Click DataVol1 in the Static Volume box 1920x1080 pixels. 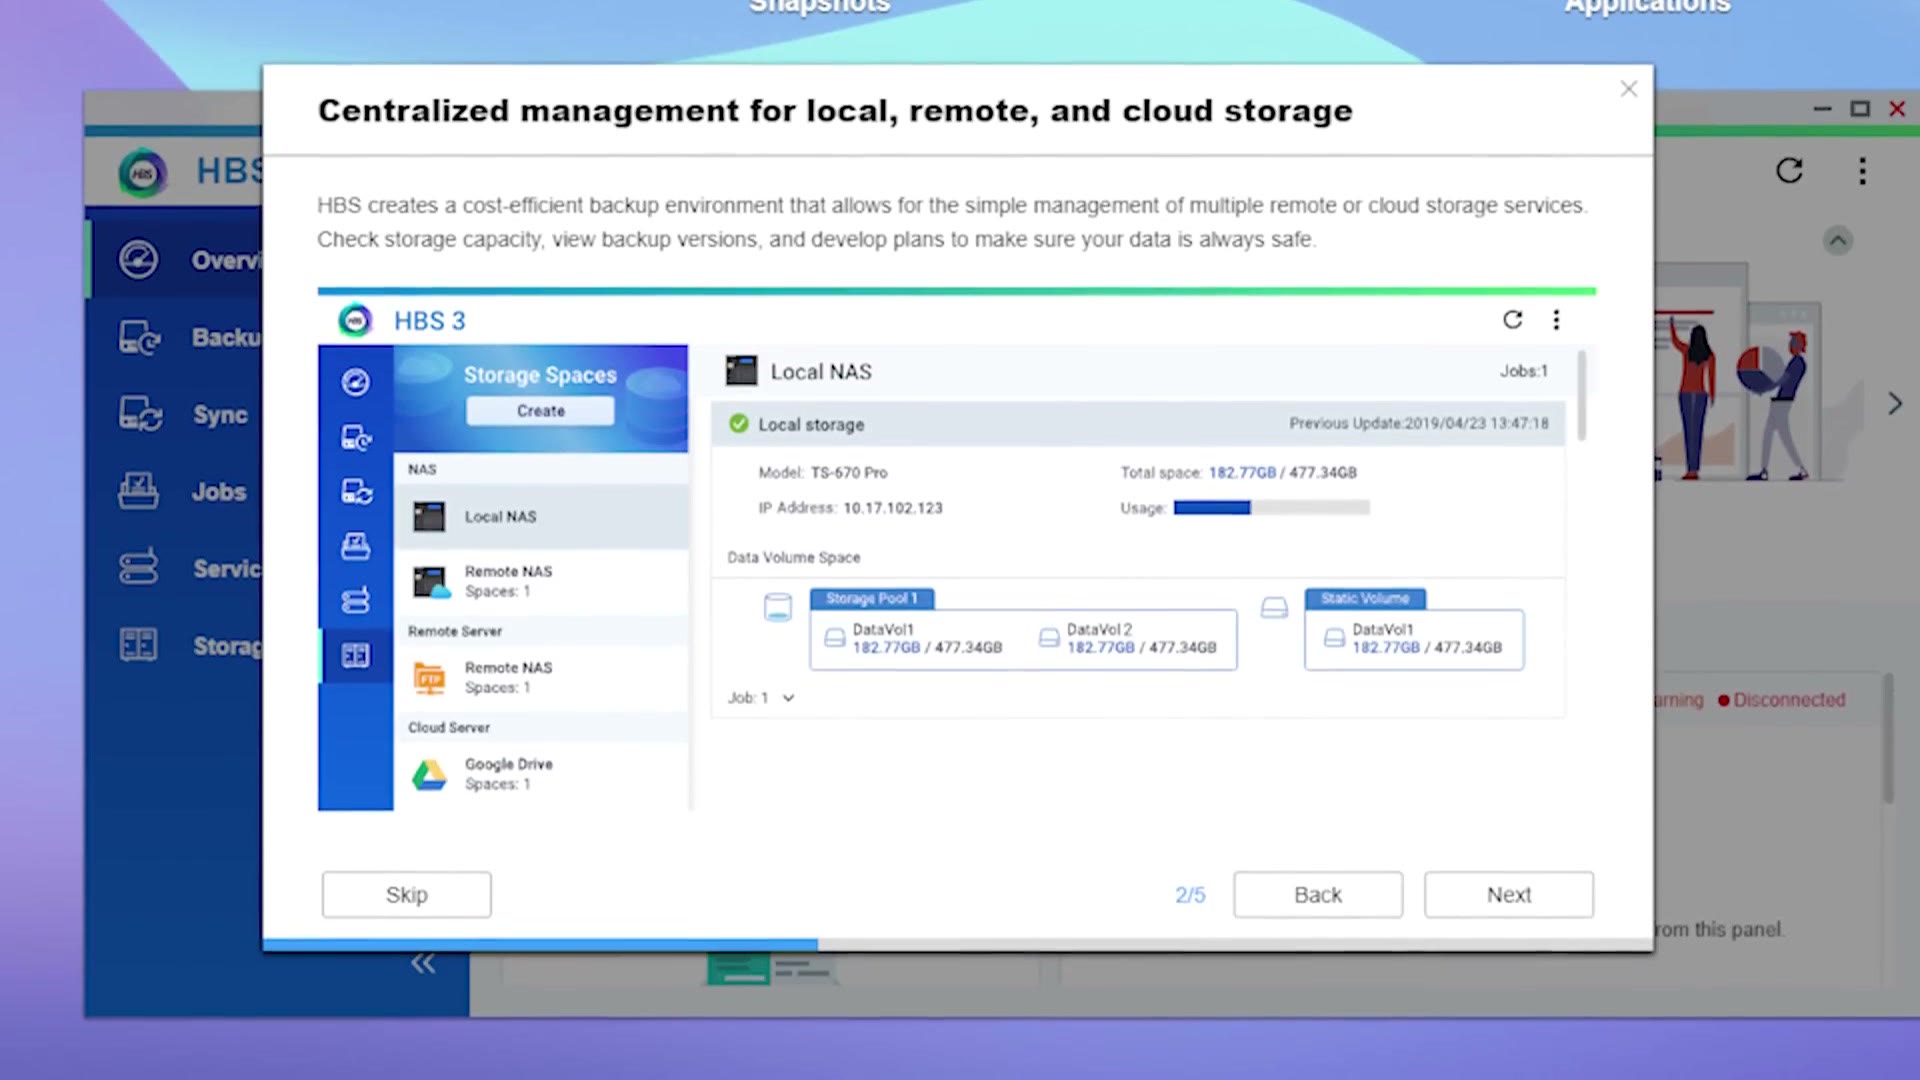coord(1413,638)
